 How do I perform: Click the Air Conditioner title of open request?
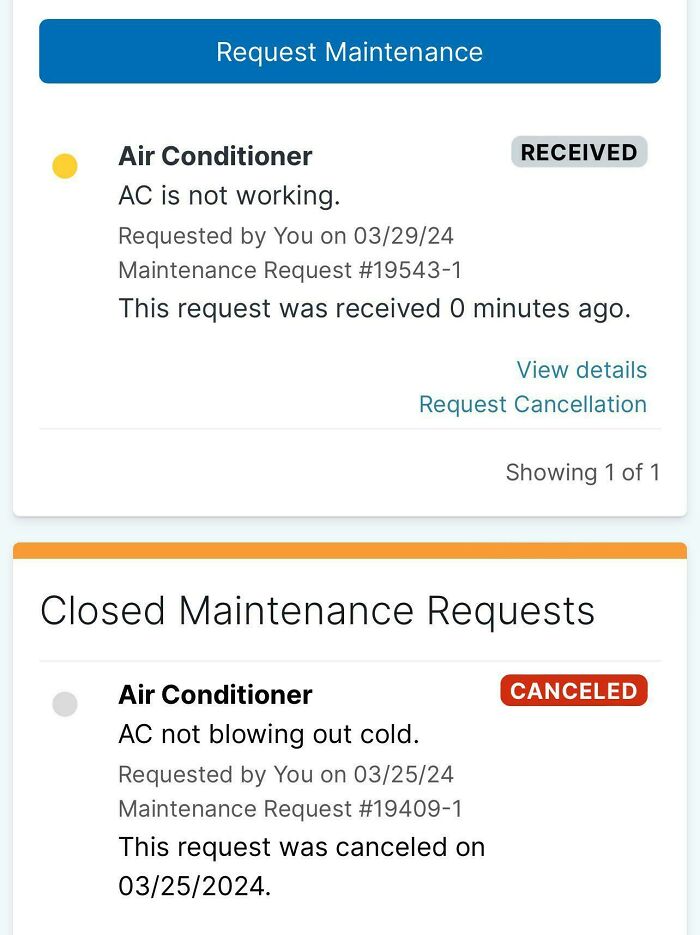[x=215, y=156]
